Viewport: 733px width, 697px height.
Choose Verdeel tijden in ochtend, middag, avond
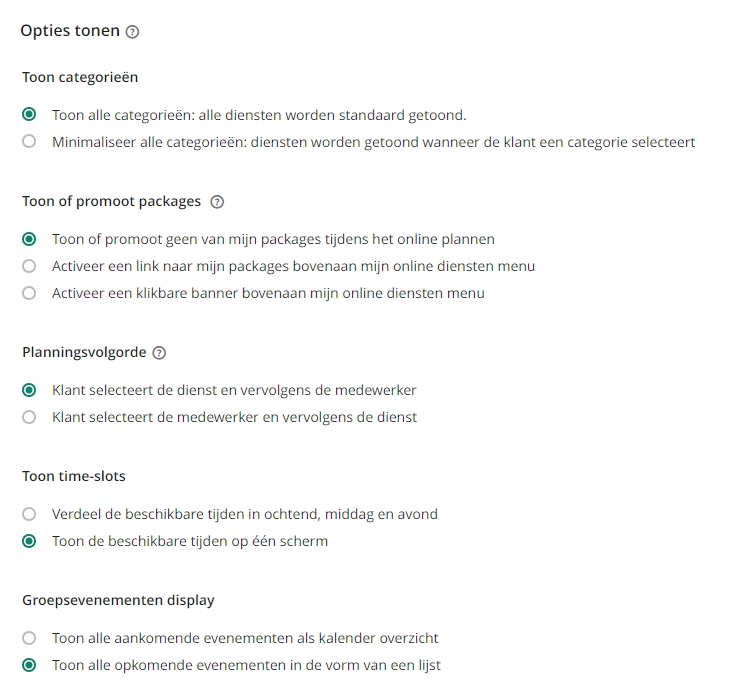click(29, 514)
